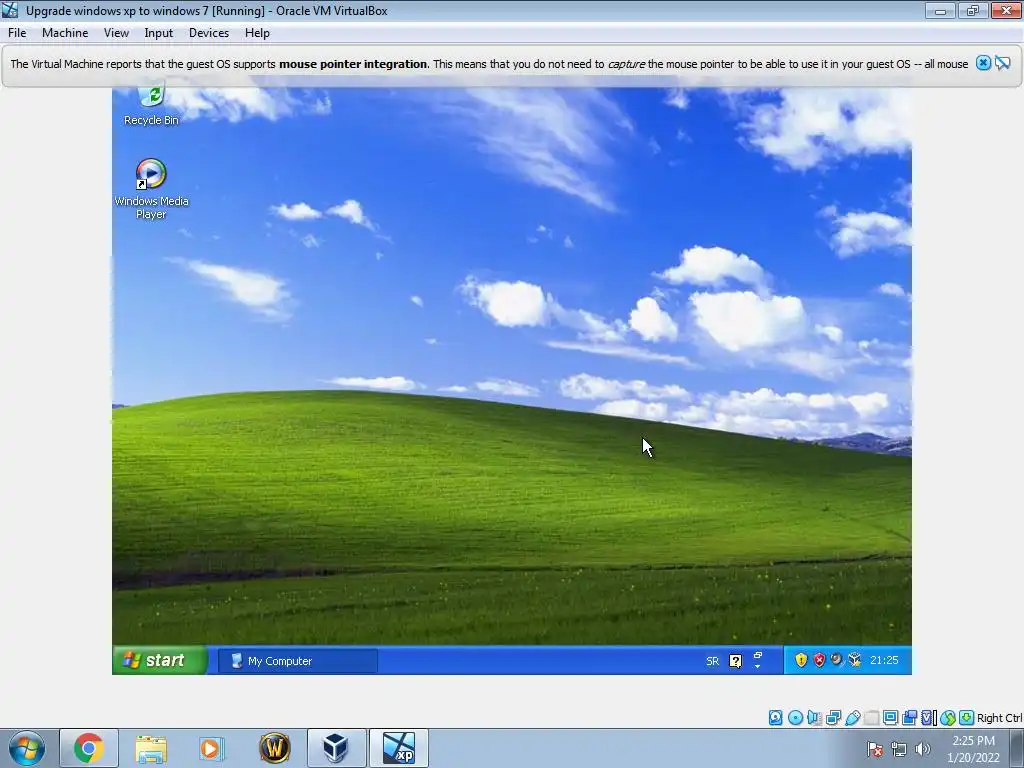Open the Input menu
This screenshot has width=1024, height=768.
(159, 33)
